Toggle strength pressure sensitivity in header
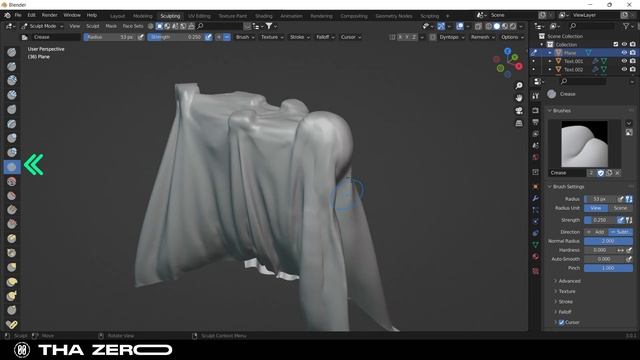The image size is (640, 360). (x=209, y=37)
